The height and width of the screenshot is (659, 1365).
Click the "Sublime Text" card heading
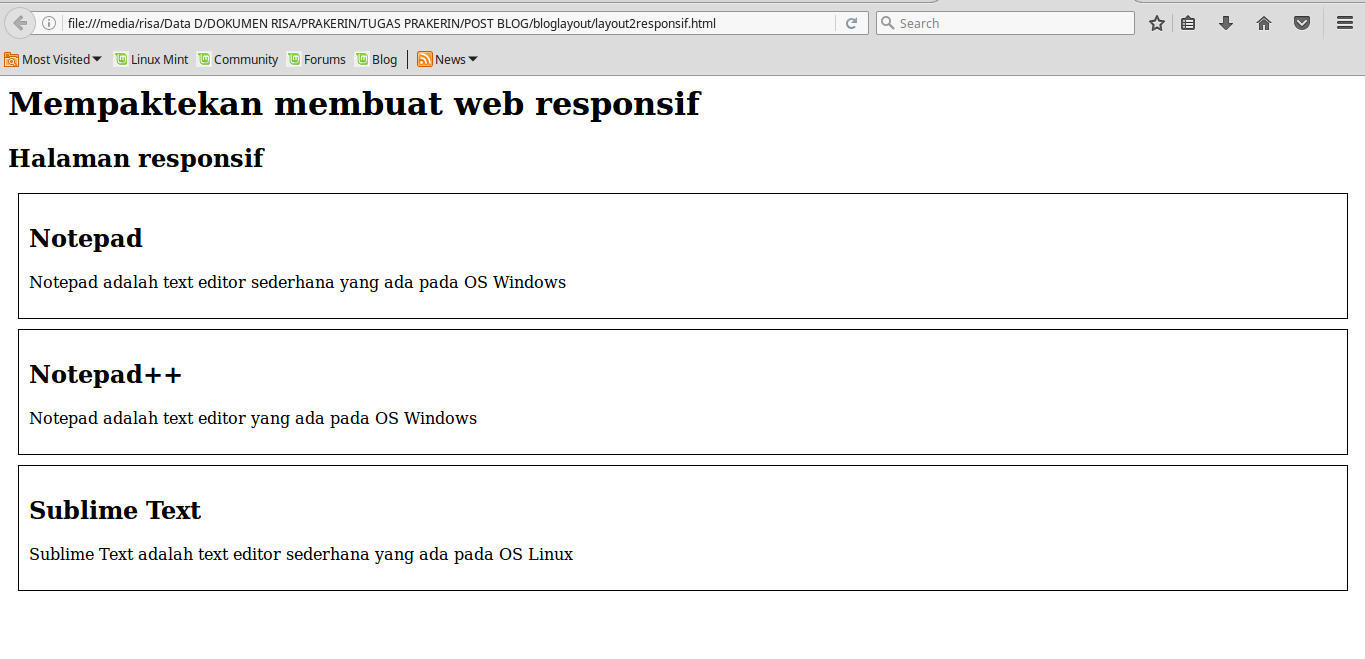pos(115,510)
